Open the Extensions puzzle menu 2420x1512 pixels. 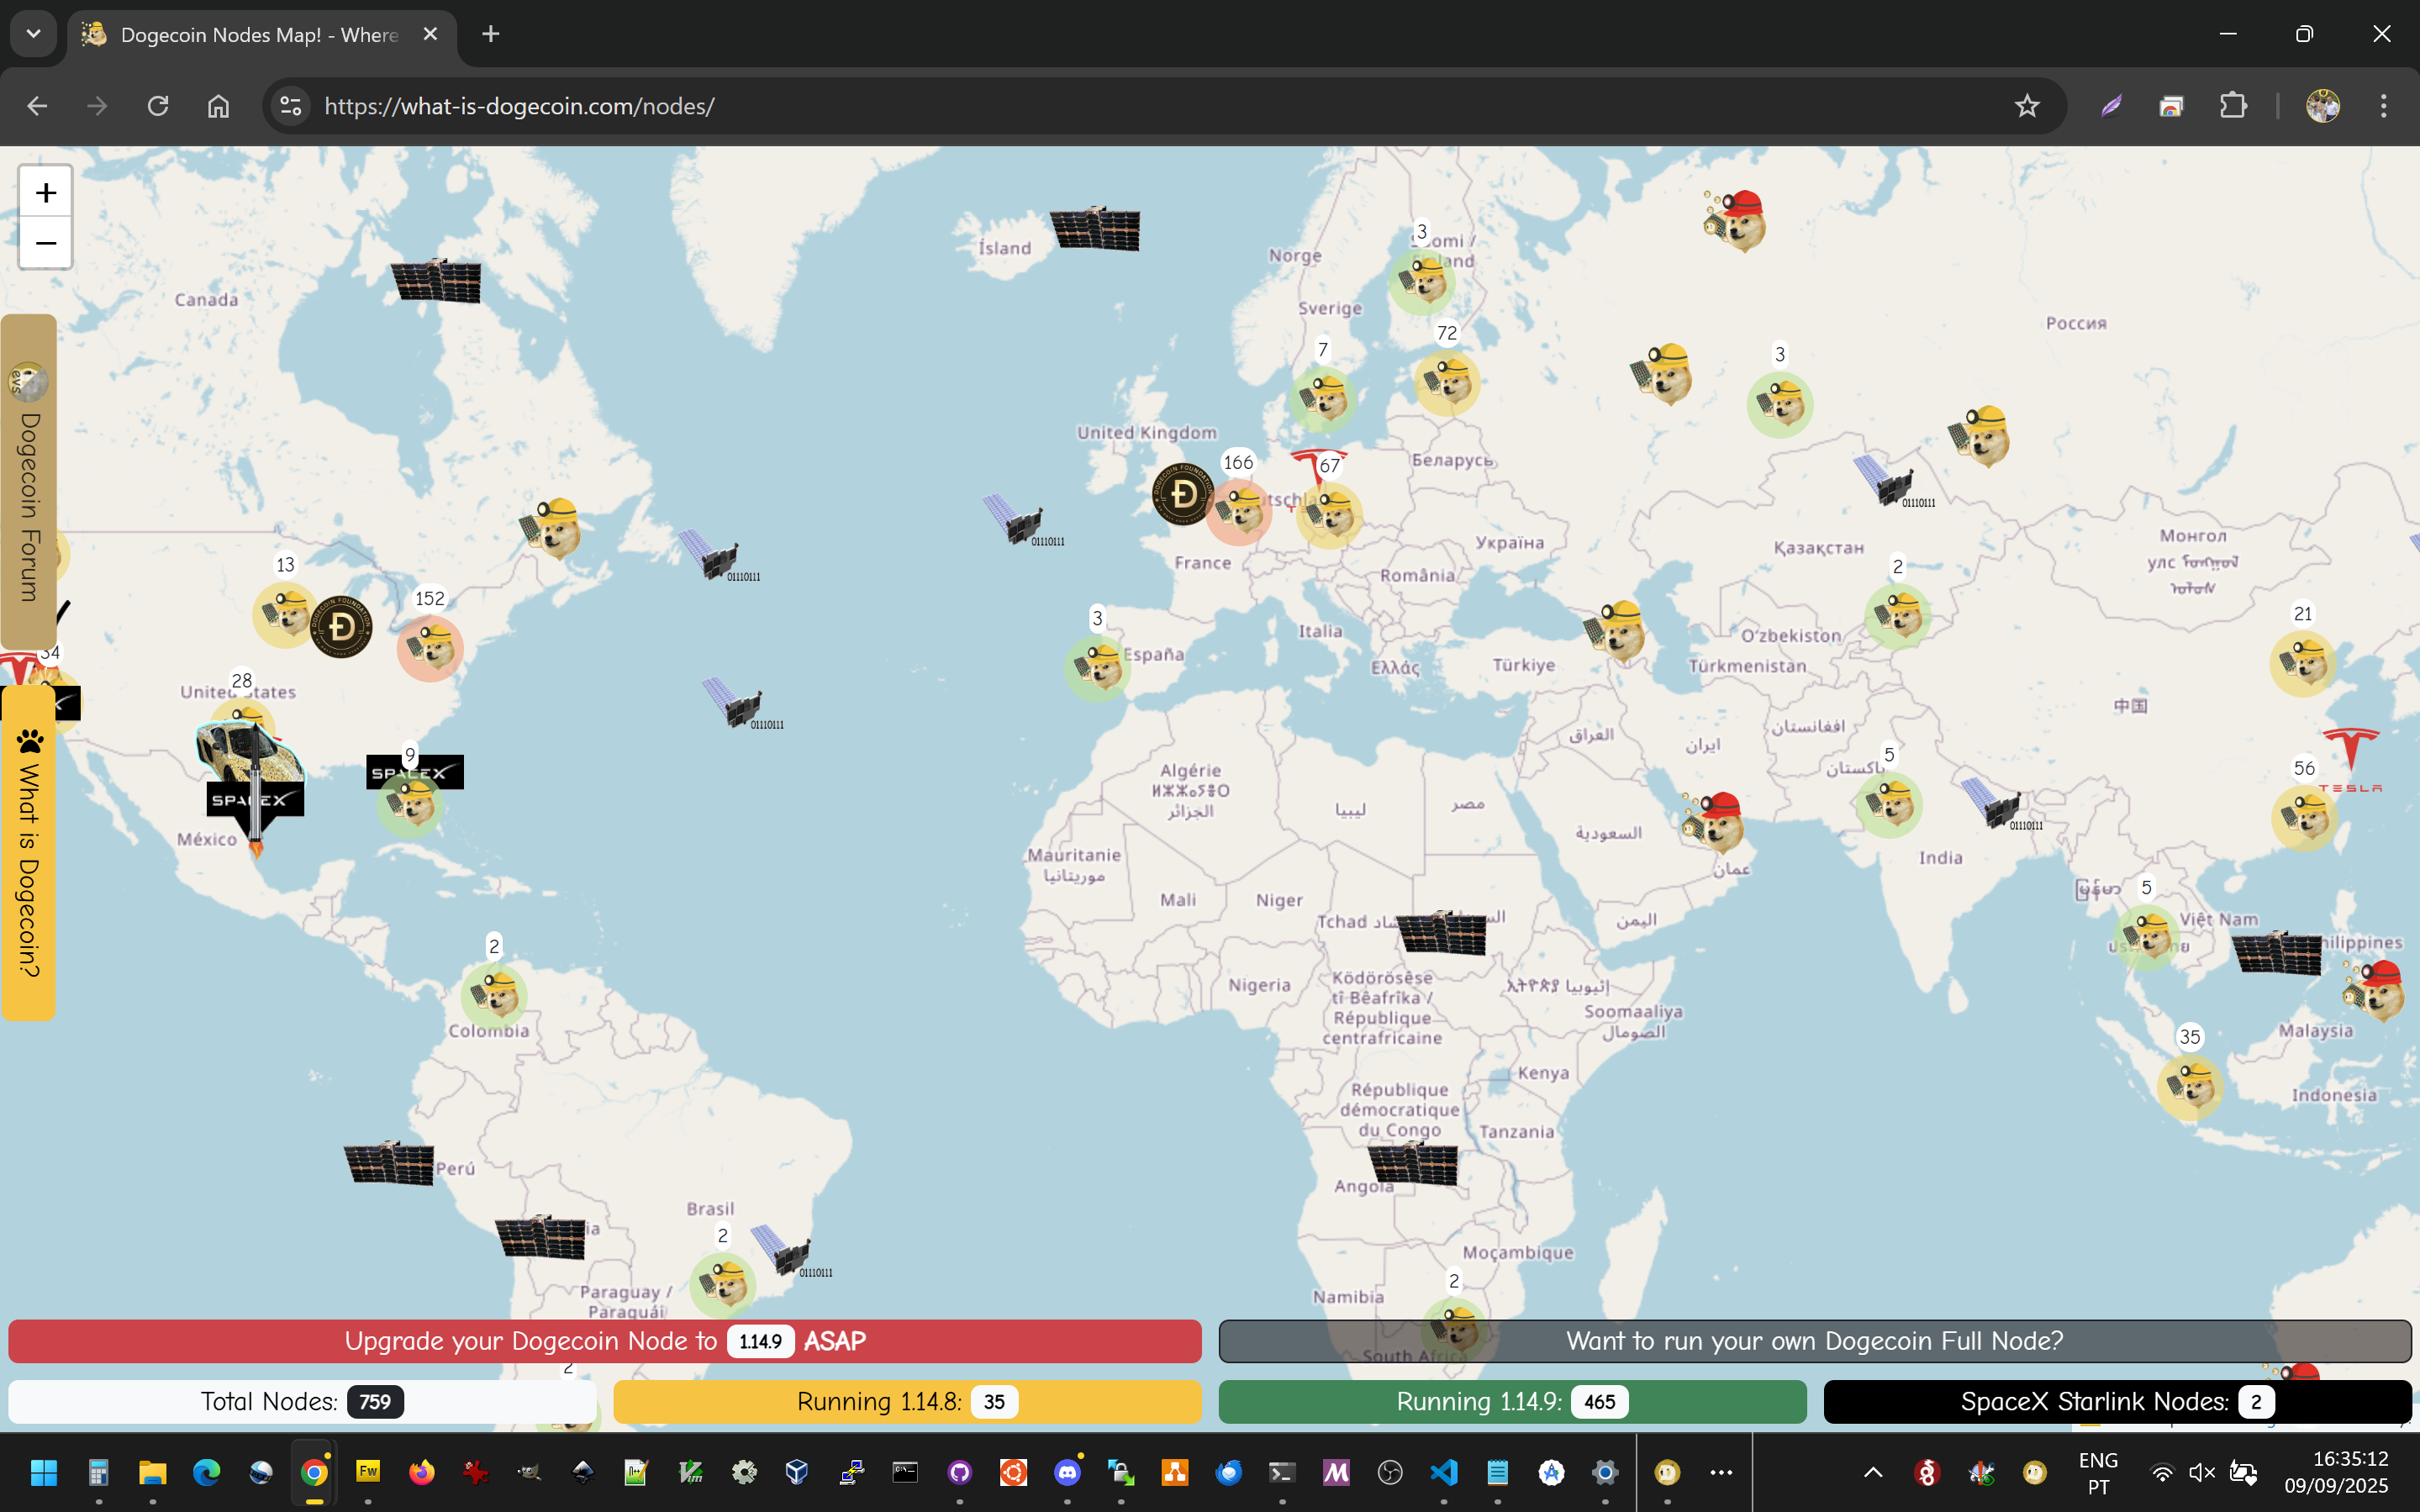click(2233, 106)
